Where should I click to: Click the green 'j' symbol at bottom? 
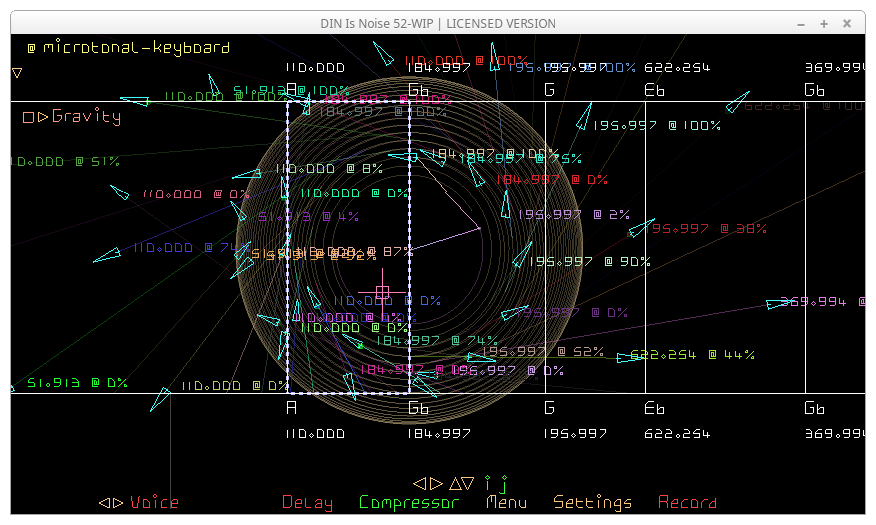point(505,483)
